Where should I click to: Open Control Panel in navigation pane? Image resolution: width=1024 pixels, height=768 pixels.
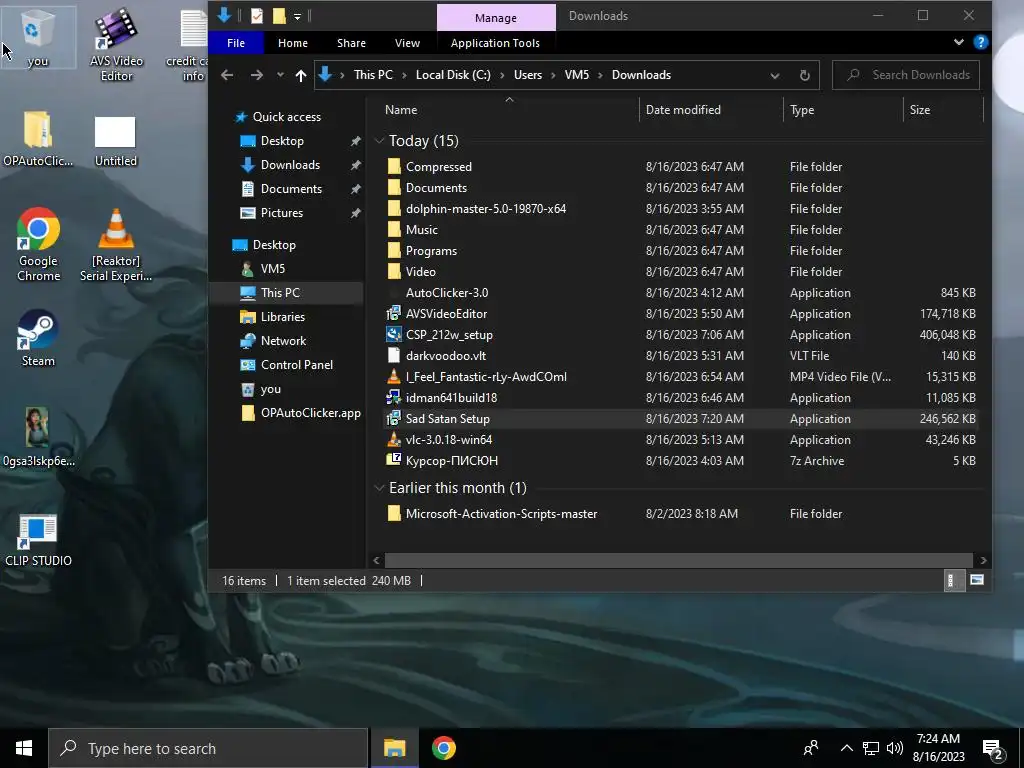point(296,365)
